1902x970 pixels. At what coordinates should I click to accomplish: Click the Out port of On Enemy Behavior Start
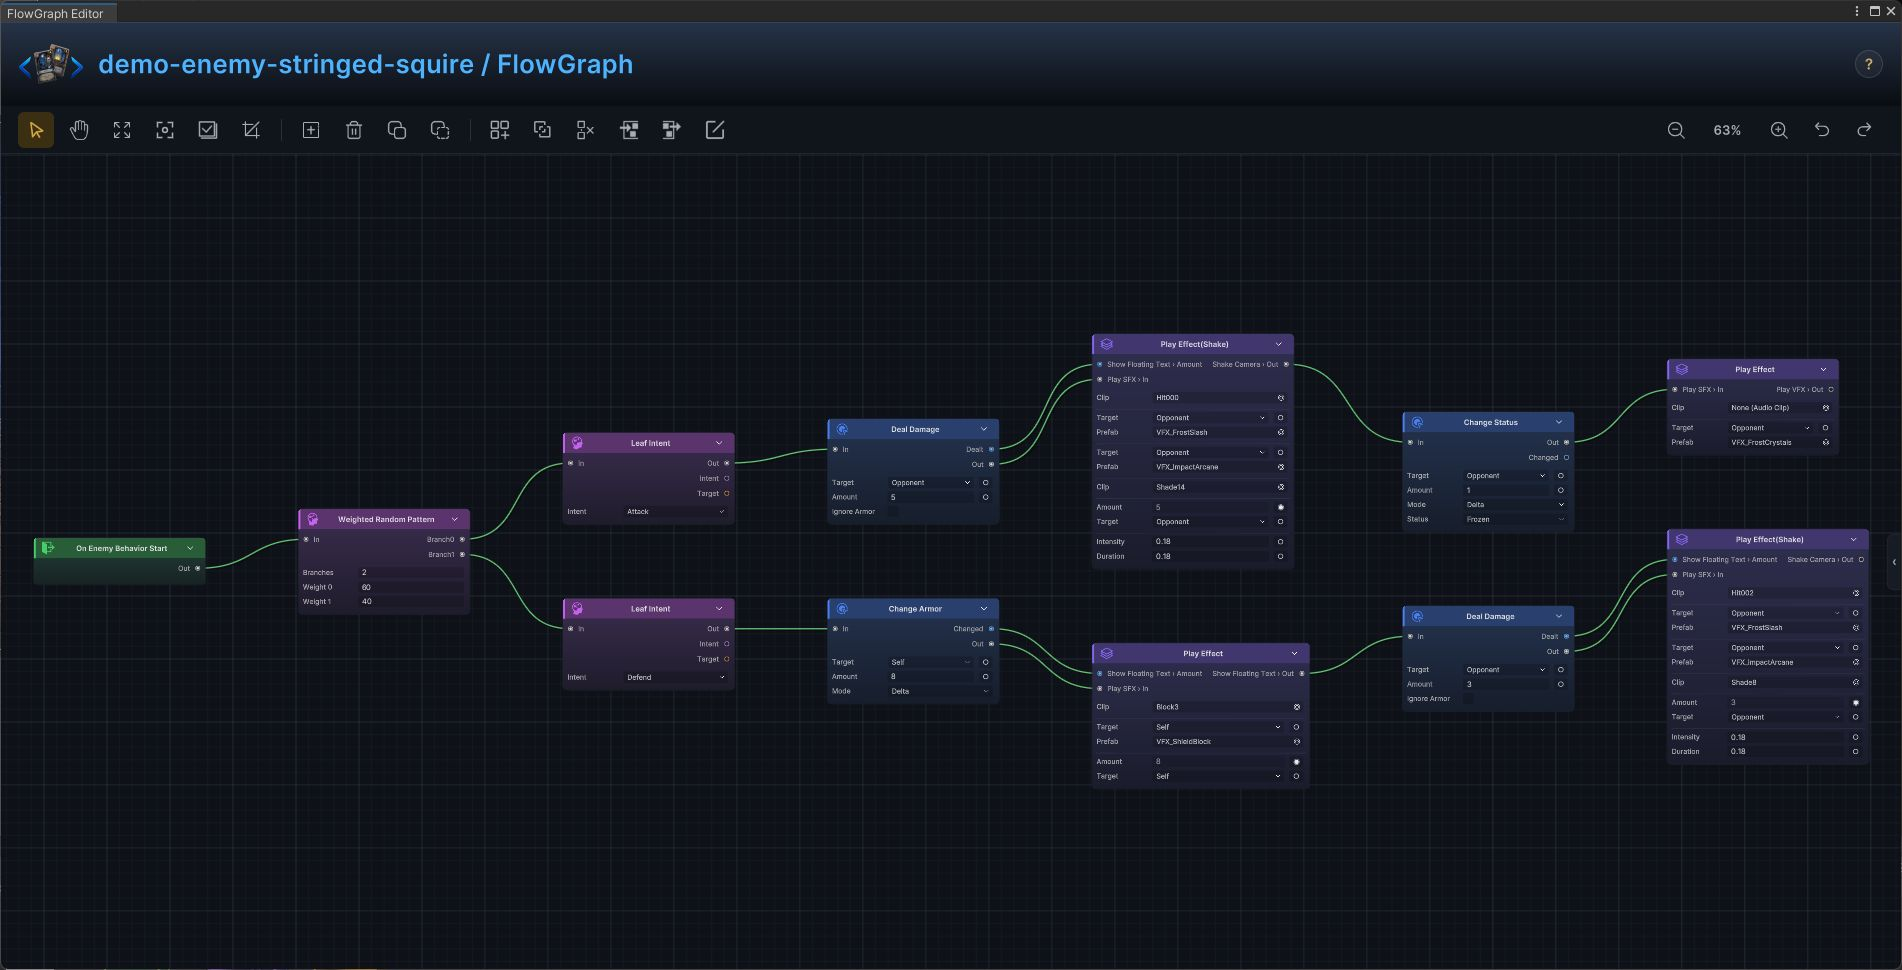pyautogui.click(x=197, y=568)
